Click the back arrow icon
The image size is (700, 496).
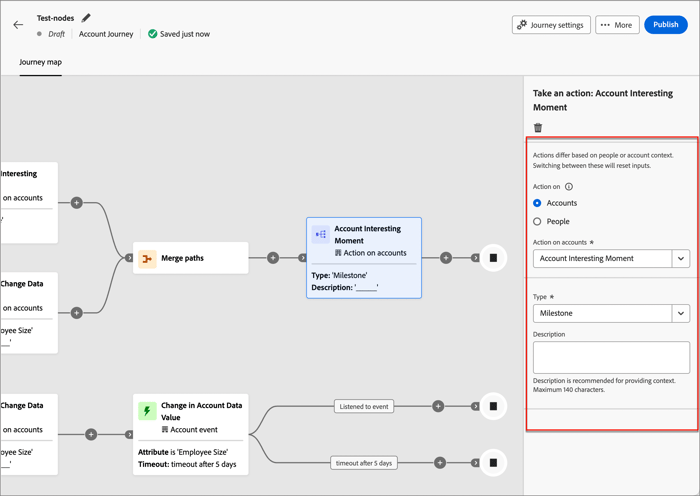point(18,25)
